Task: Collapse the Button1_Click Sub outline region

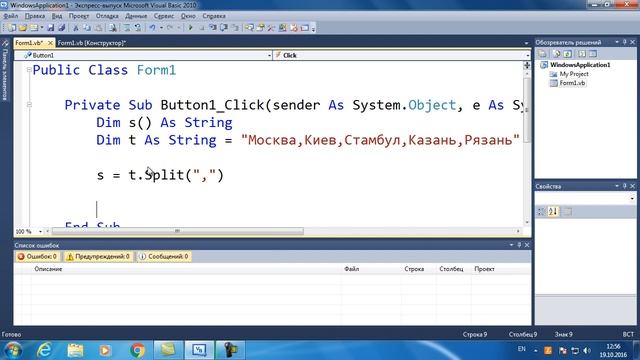Action: tap(29, 105)
